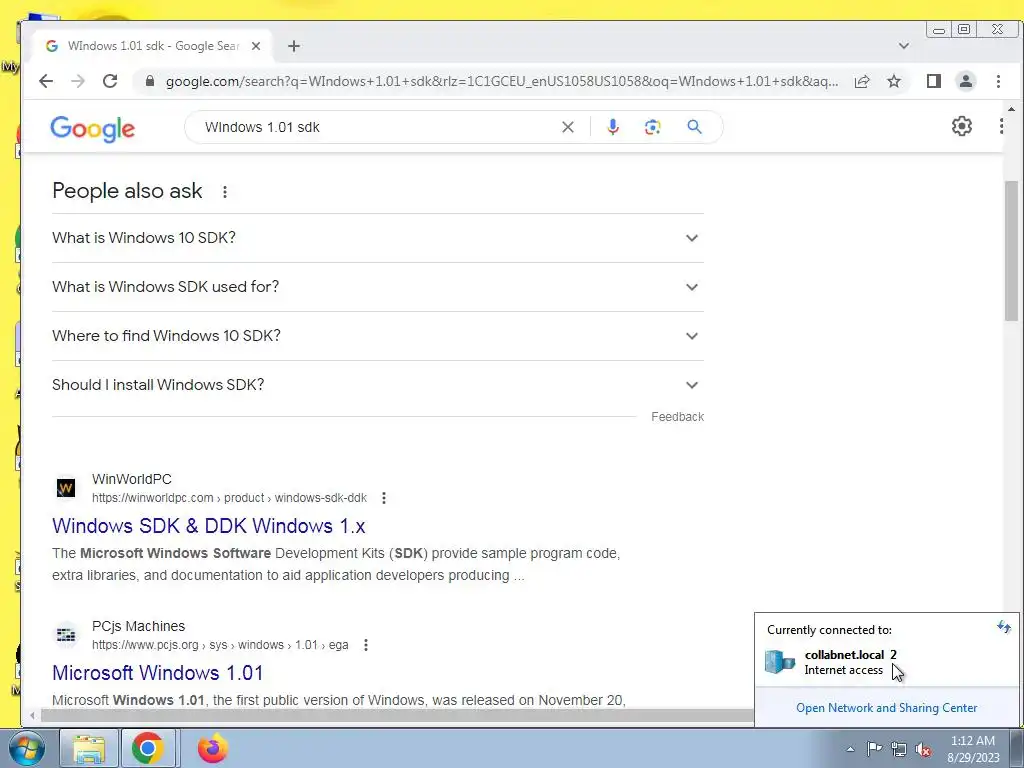The height and width of the screenshot is (768, 1024).
Task: Click the PCjs Machines favicon
Action: 66,635
